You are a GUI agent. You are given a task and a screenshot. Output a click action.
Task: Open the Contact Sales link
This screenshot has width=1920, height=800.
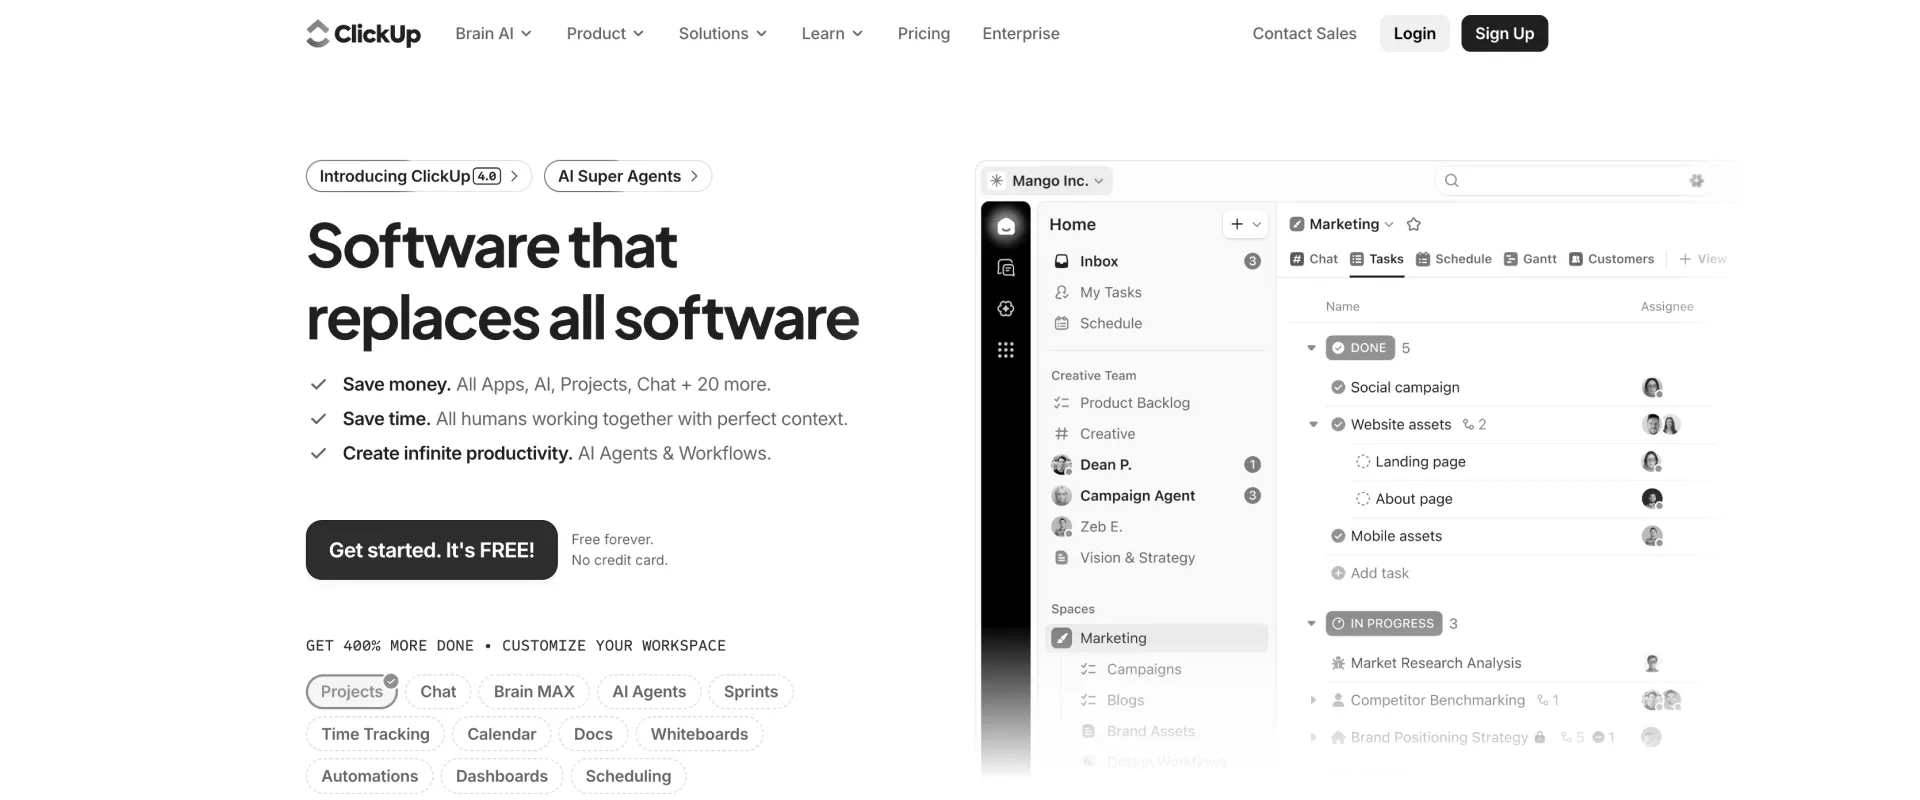[1304, 33]
